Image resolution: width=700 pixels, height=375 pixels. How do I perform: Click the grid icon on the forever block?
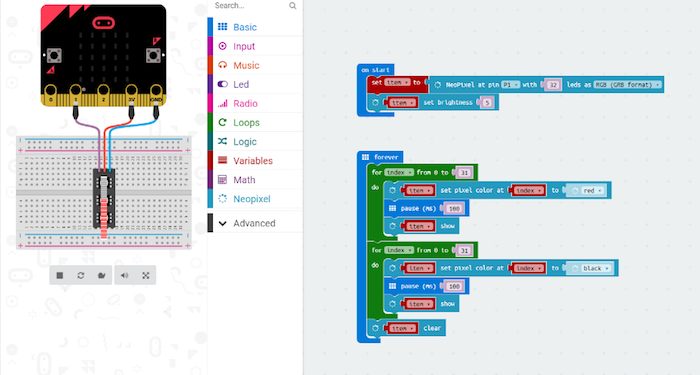point(365,157)
